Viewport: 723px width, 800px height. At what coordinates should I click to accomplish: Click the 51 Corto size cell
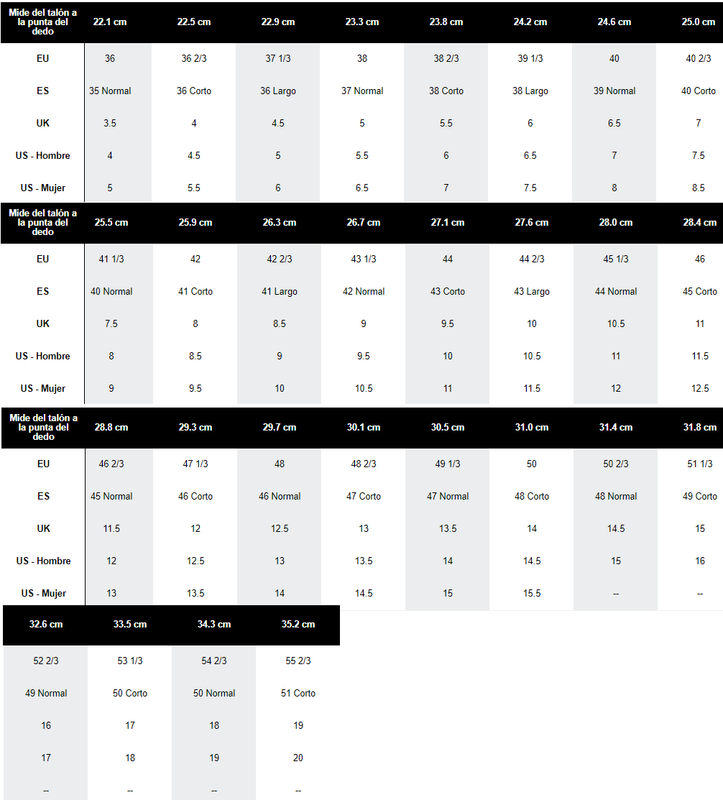(298, 693)
